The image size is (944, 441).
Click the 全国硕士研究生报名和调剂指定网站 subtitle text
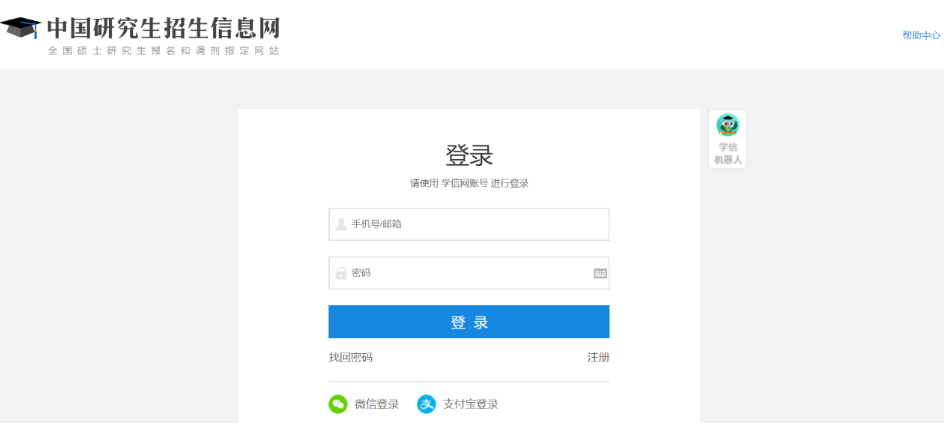tap(163, 51)
